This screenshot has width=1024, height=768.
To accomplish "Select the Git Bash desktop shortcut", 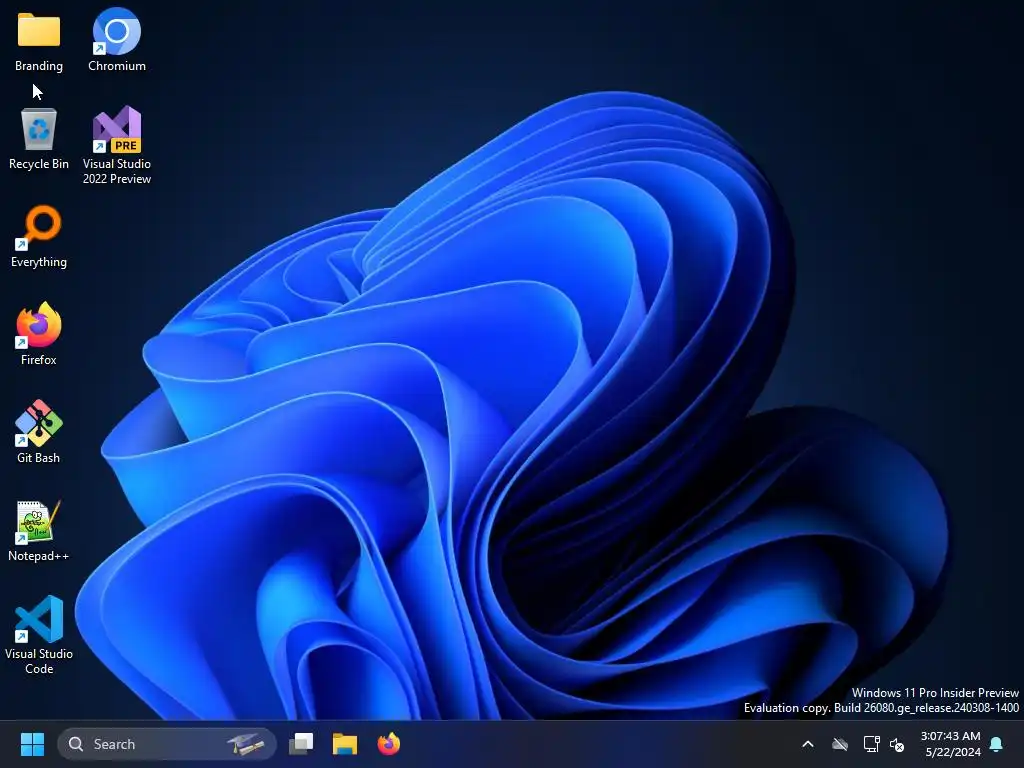I will click(x=39, y=432).
